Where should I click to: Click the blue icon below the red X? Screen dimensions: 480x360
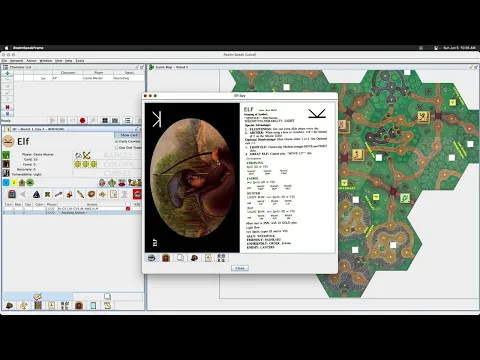click(7, 114)
